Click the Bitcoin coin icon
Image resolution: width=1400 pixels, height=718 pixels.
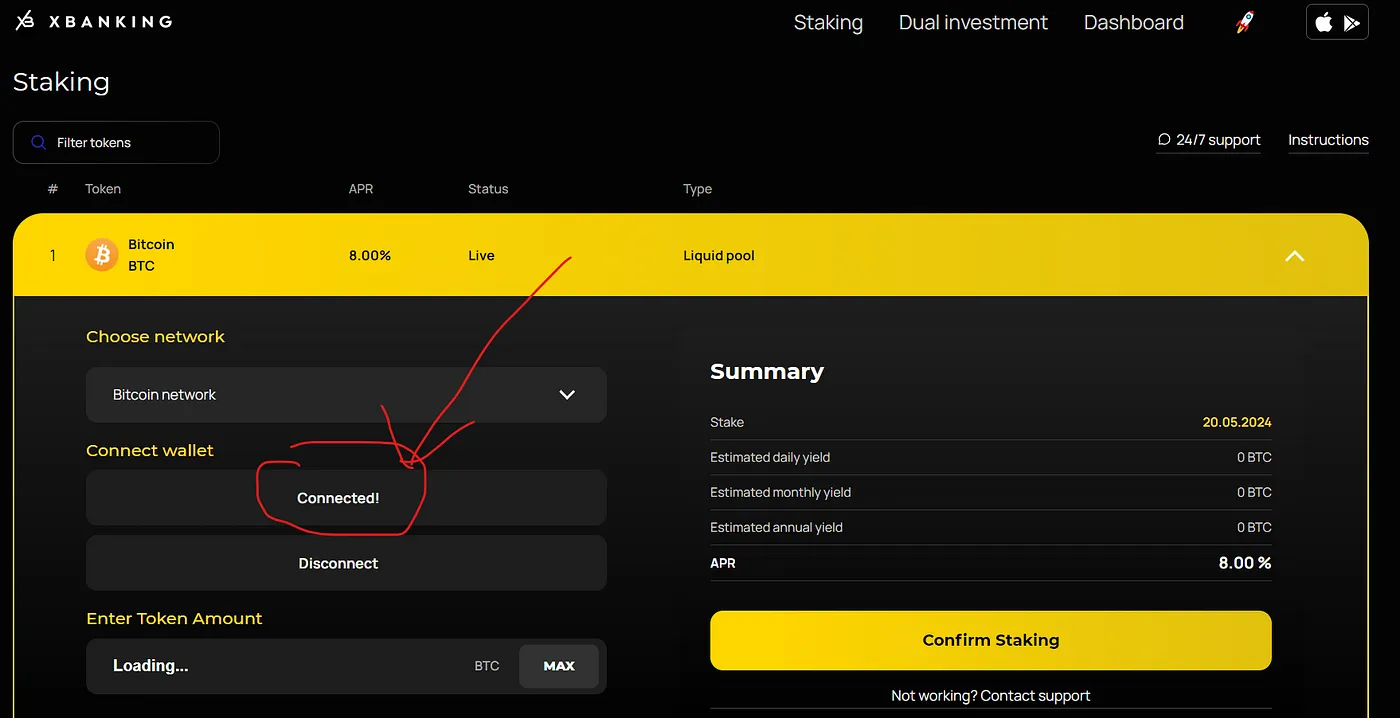point(102,255)
